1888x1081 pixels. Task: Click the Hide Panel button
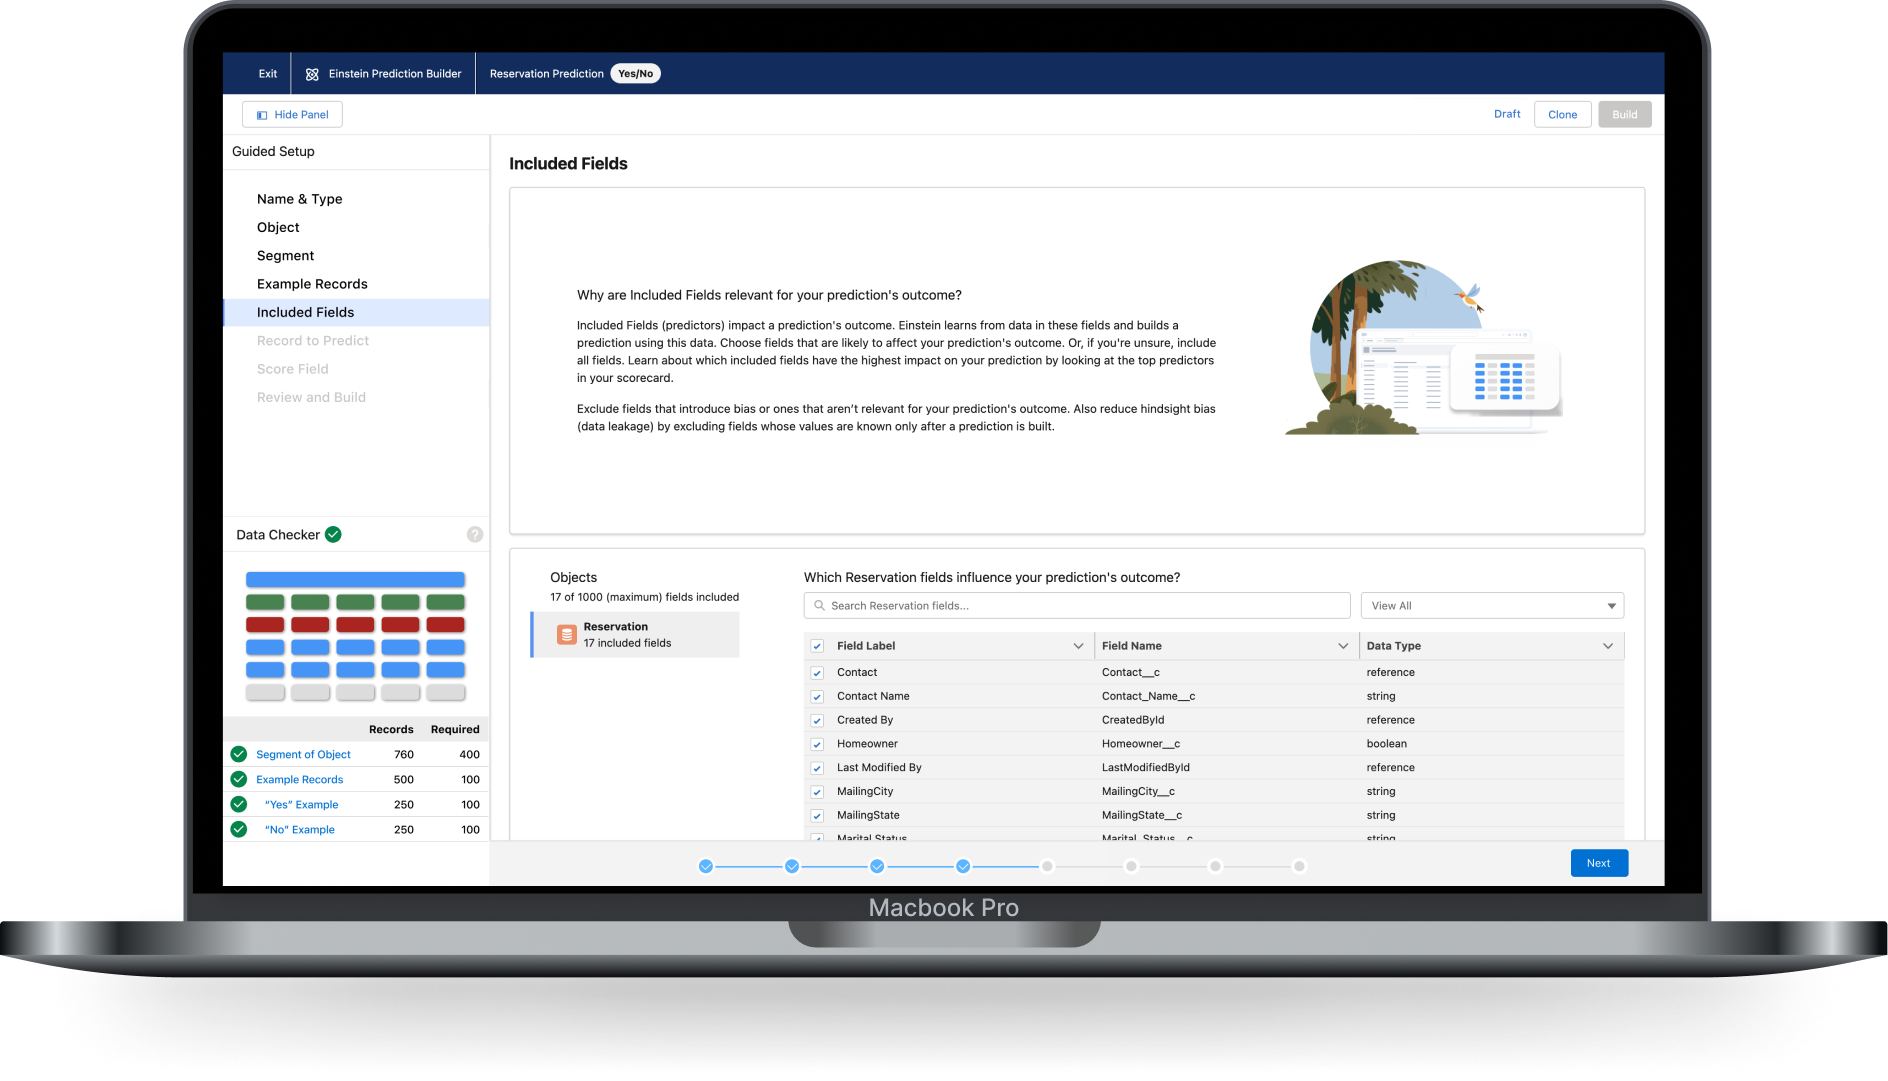[292, 115]
